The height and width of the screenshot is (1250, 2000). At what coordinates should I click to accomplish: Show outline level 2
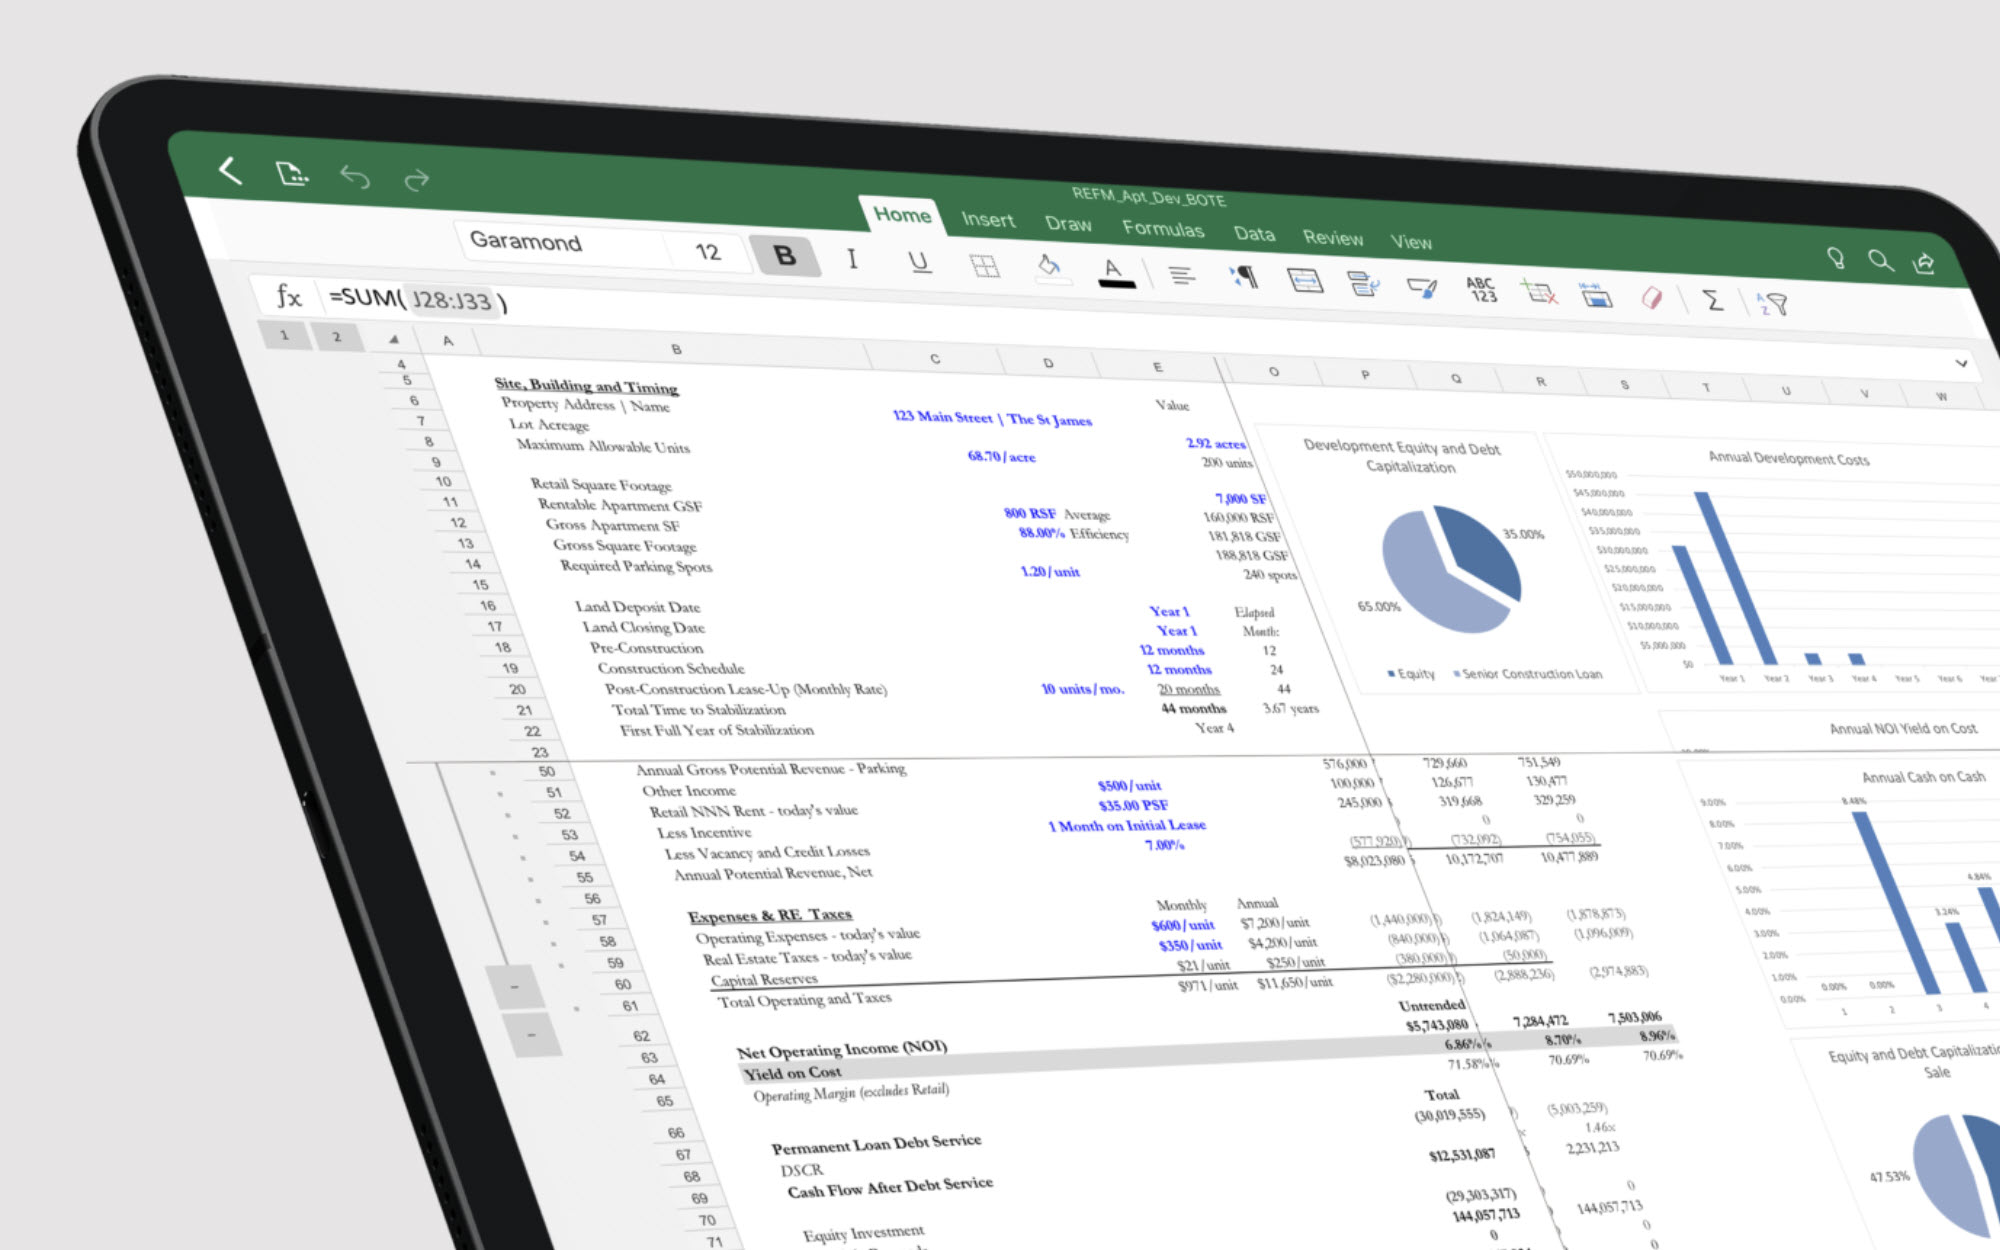[x=337, y=337]
